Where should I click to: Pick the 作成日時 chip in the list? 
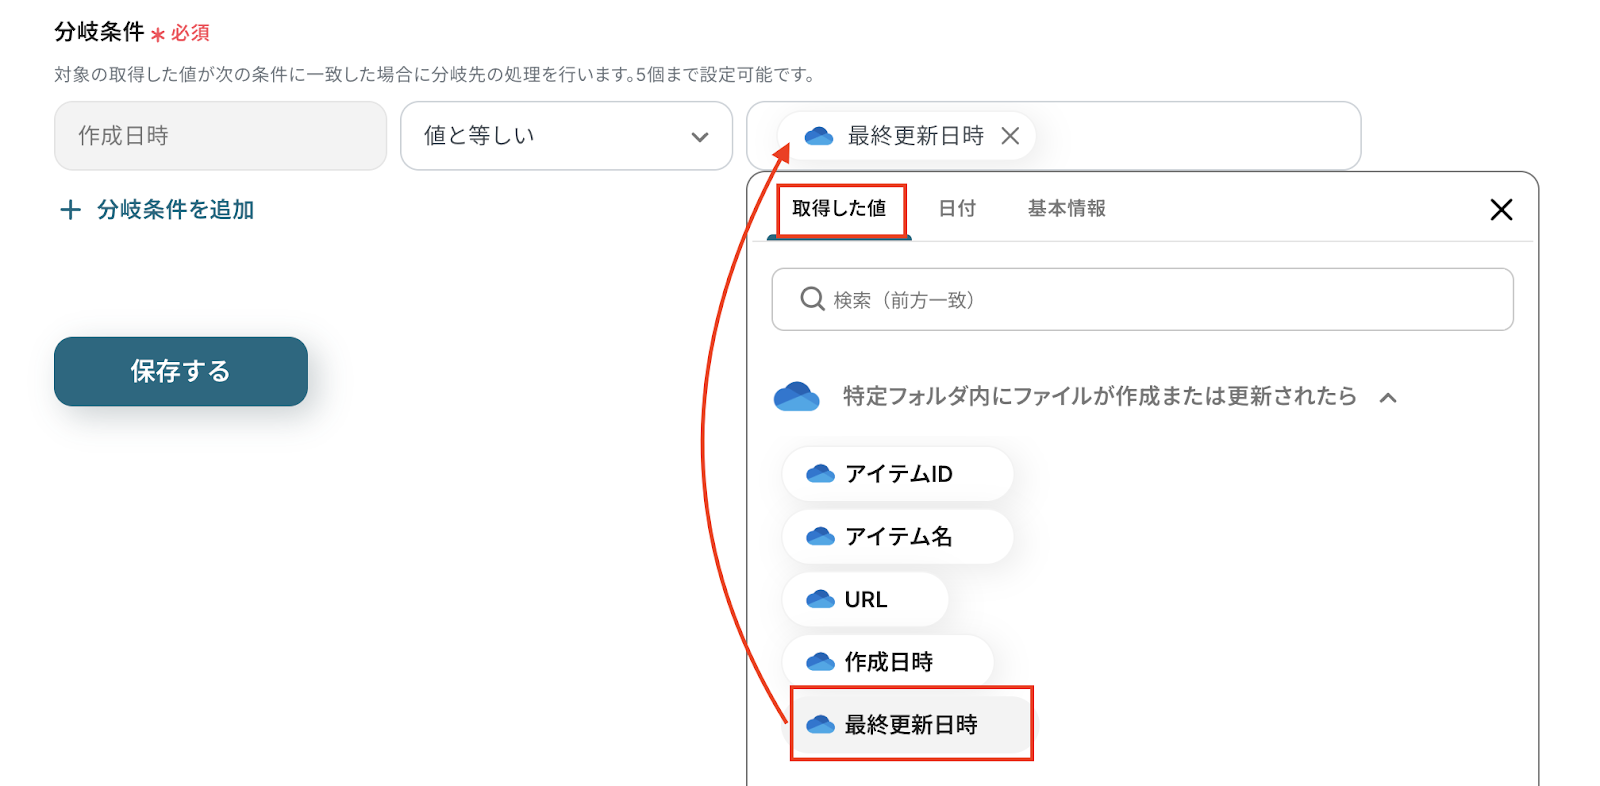888,662
